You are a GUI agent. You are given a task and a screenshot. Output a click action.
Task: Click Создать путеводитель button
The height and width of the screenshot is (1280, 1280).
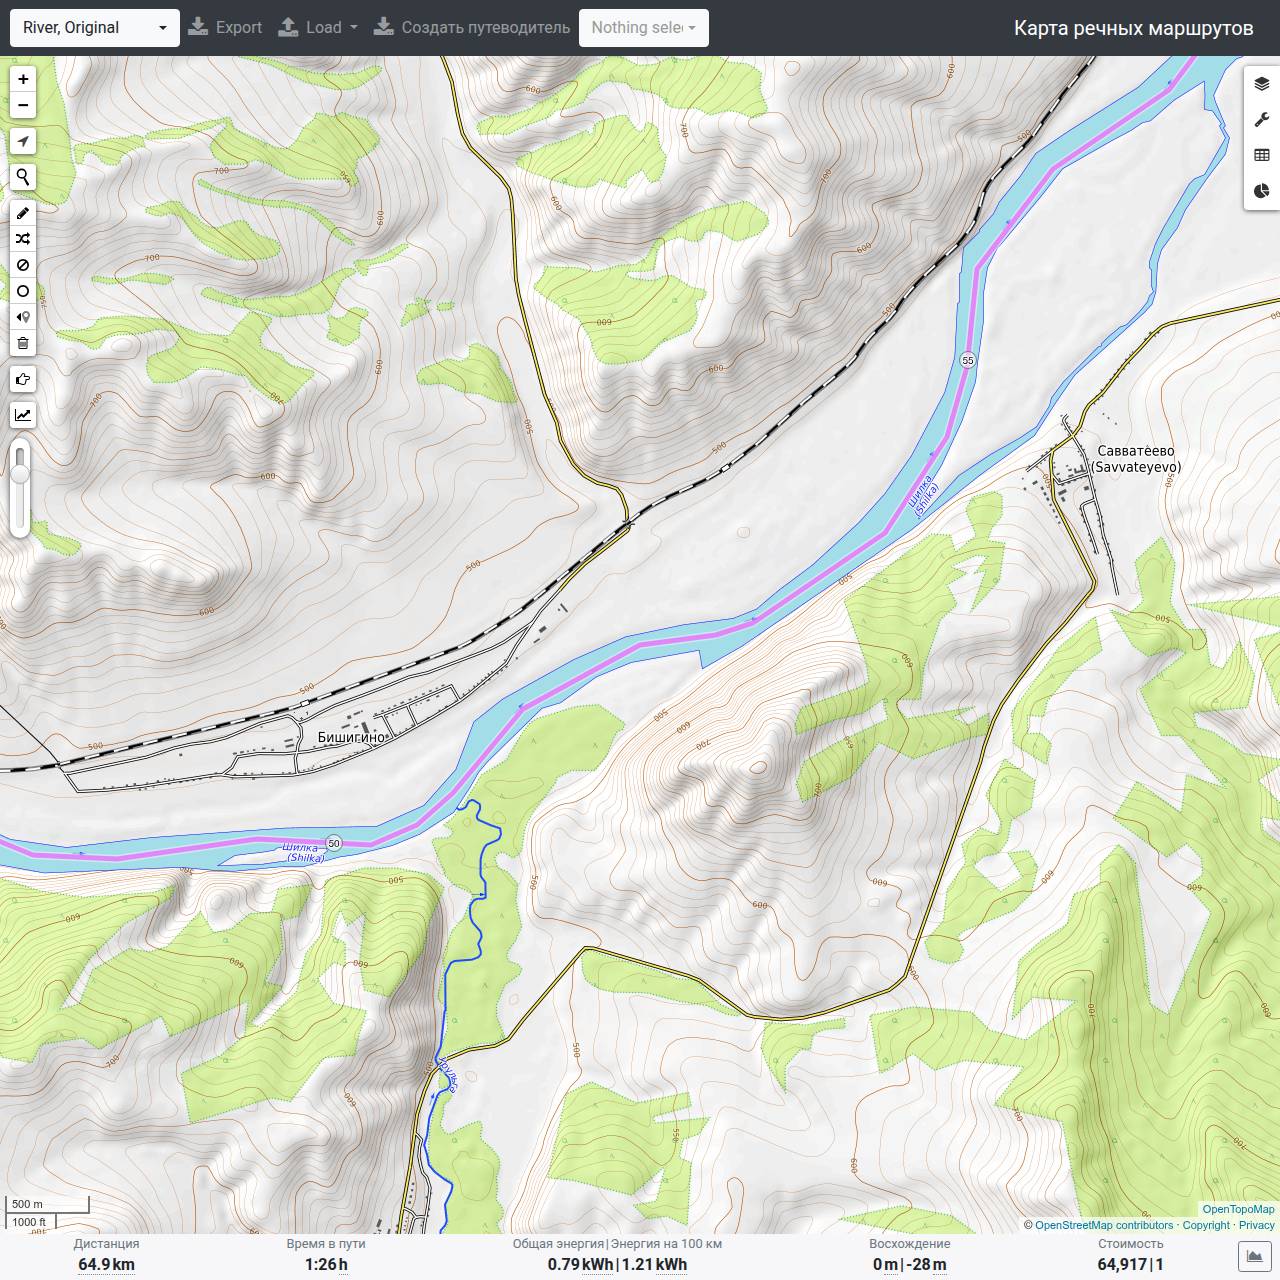(x=472, y=28)
